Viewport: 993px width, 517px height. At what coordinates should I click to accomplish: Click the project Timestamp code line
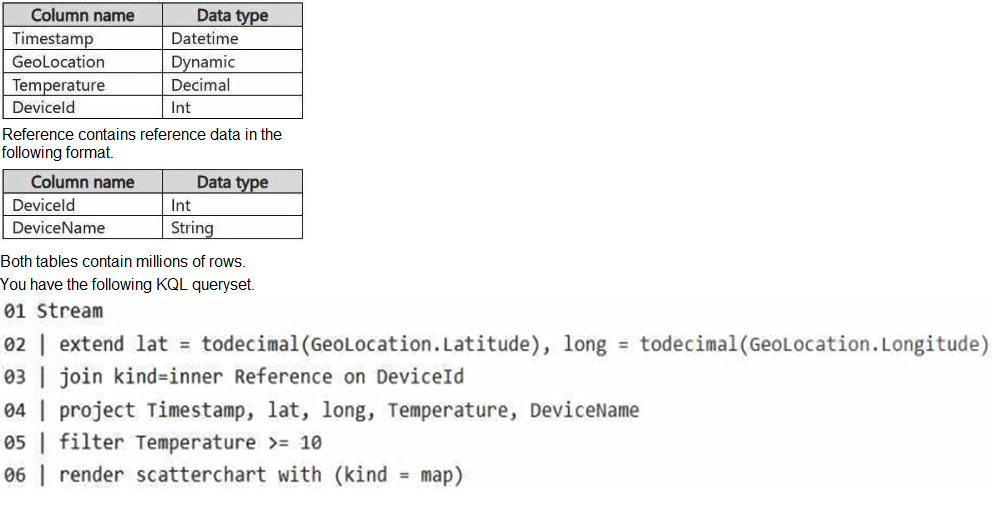click(321, 410)
